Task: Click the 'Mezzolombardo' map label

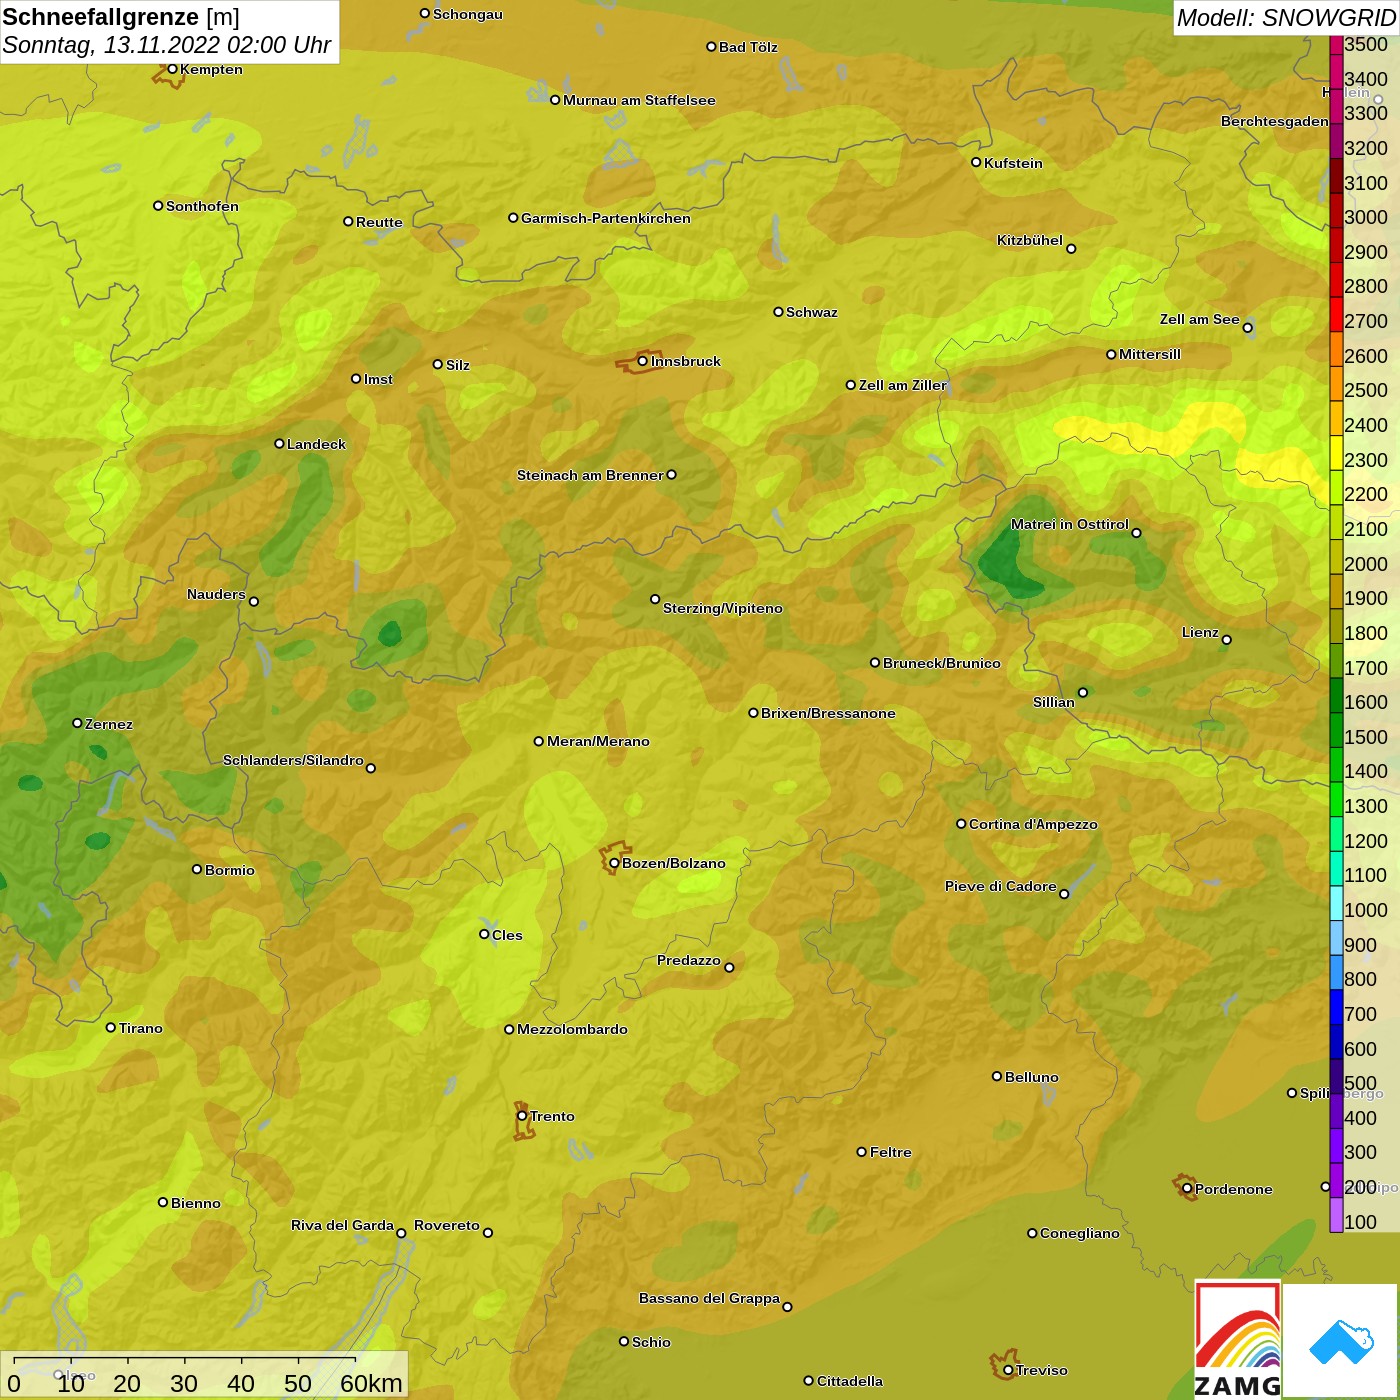Action: [x=572, y=1029]
